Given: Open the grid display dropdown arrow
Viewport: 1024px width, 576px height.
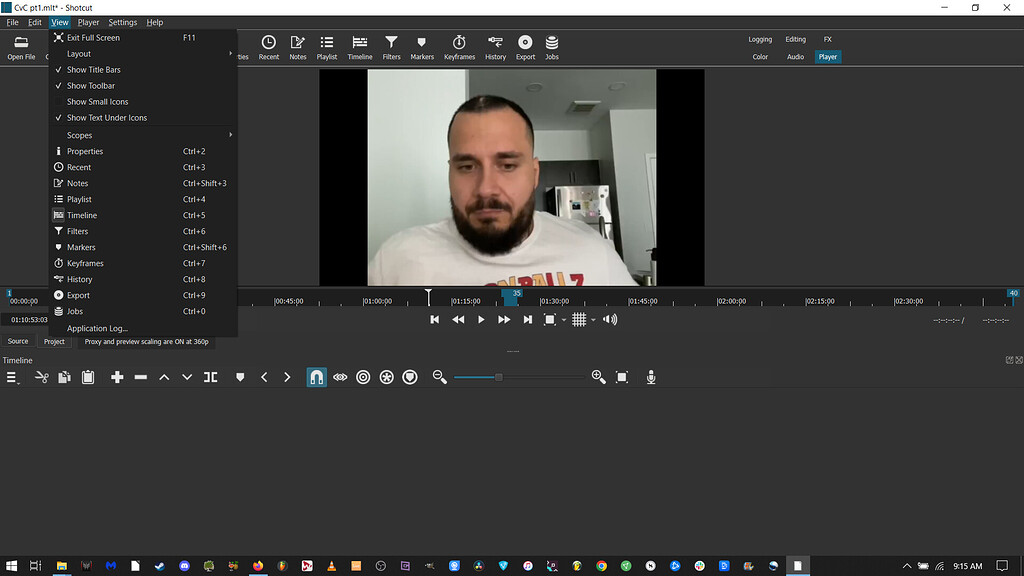Looking at the screenshot, I should [x=593, y=320].
